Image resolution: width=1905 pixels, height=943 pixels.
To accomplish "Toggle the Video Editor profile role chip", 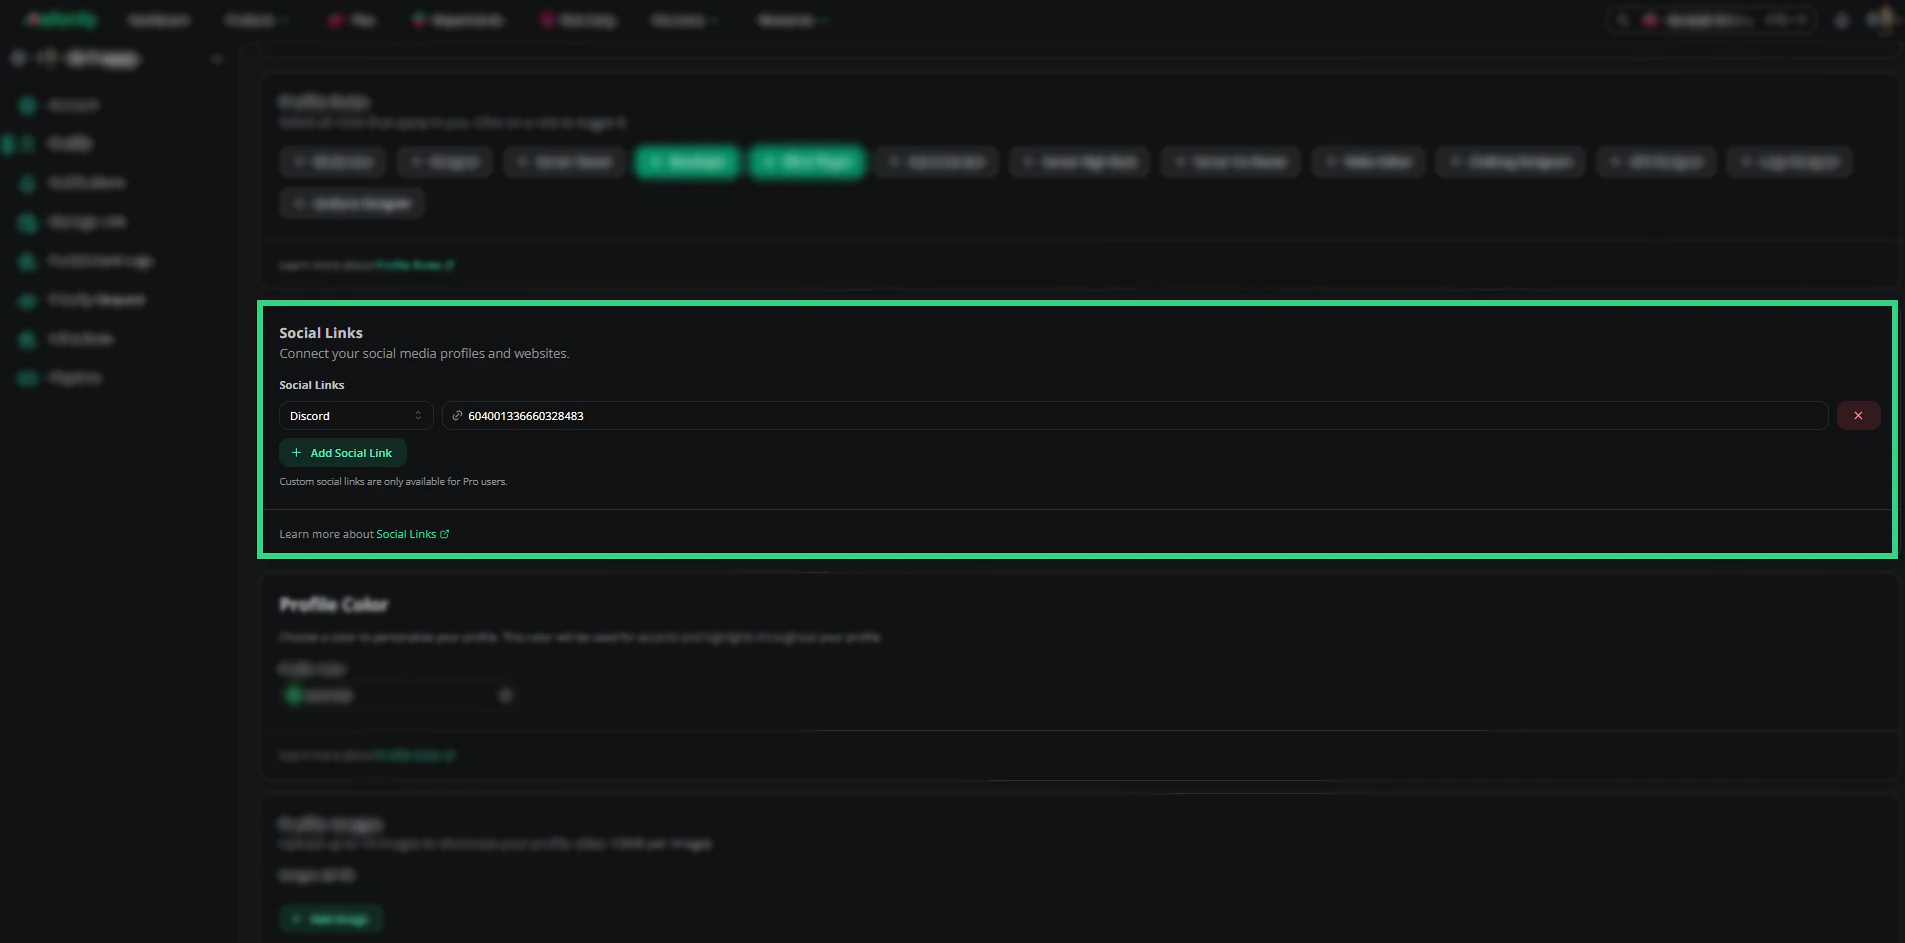I will coord(1368,162).
